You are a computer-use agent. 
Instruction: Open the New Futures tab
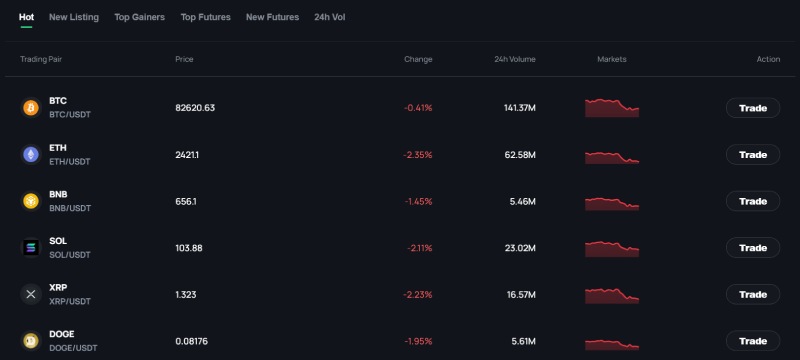272,17
